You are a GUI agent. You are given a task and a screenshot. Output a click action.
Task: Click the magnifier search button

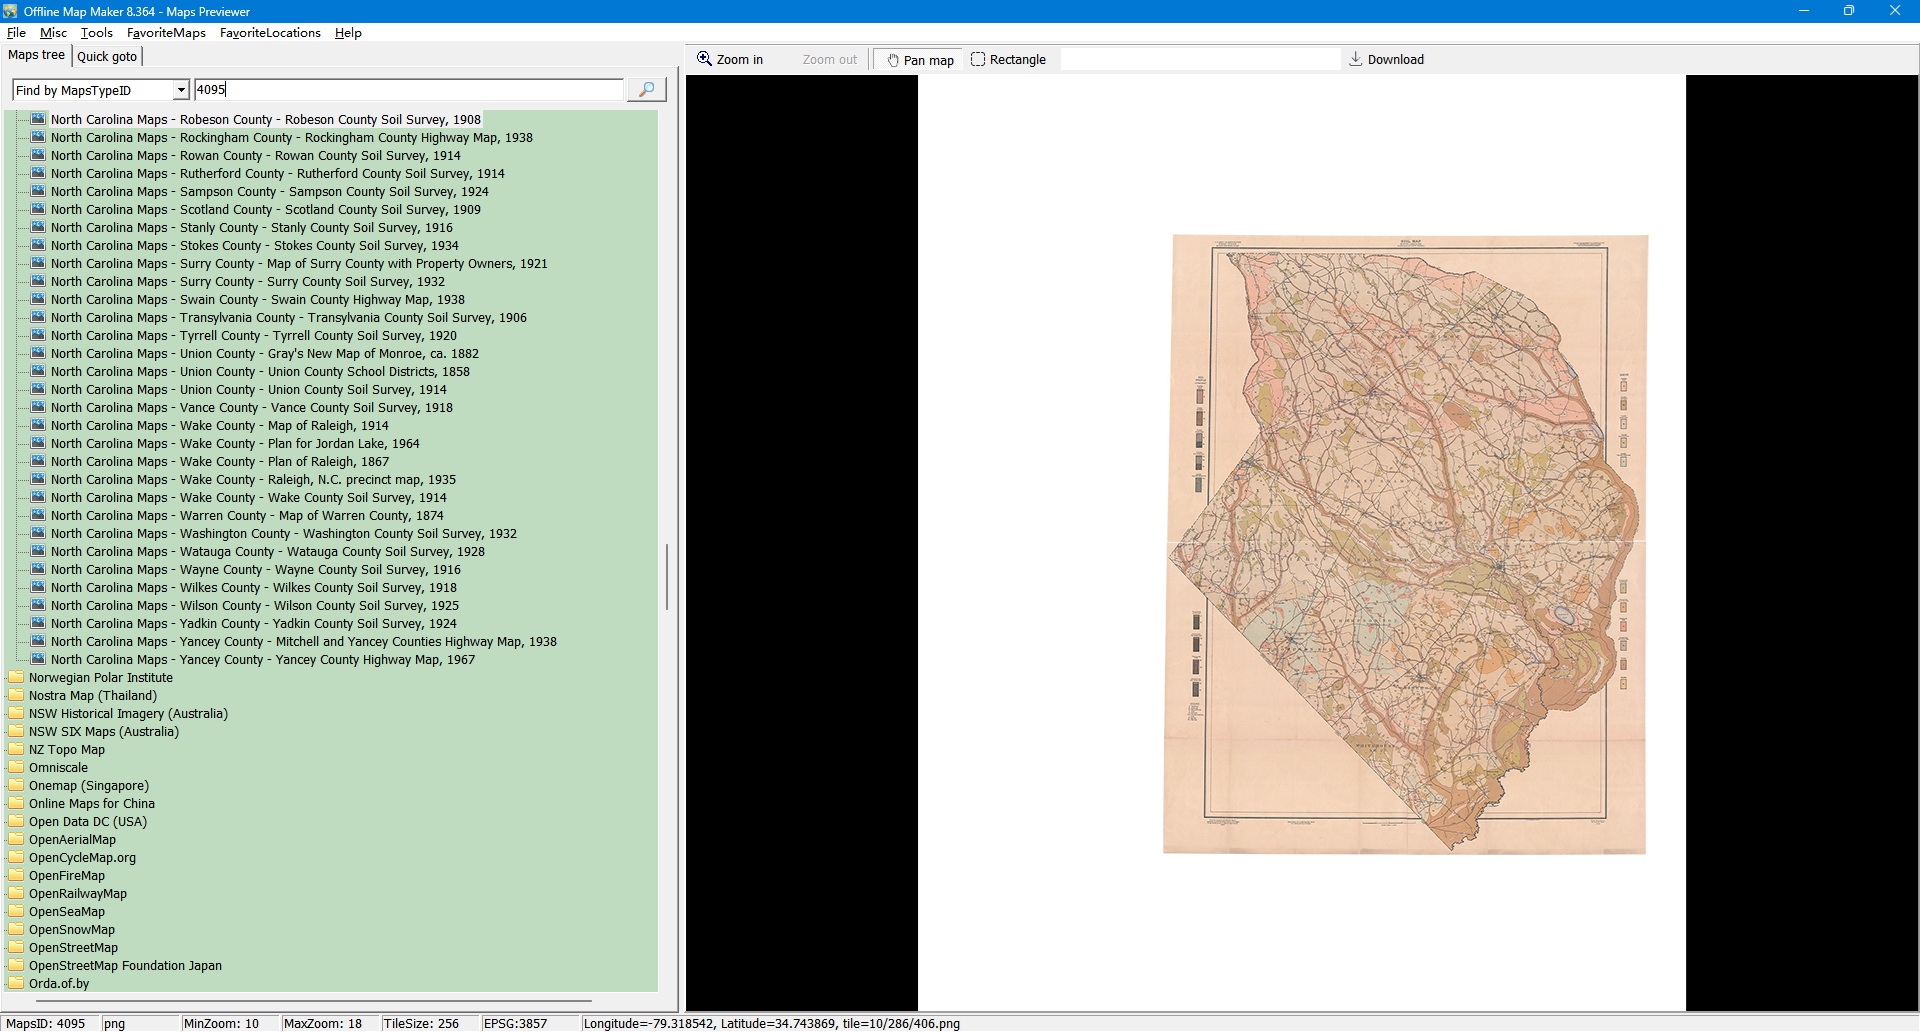click(646, 90)
